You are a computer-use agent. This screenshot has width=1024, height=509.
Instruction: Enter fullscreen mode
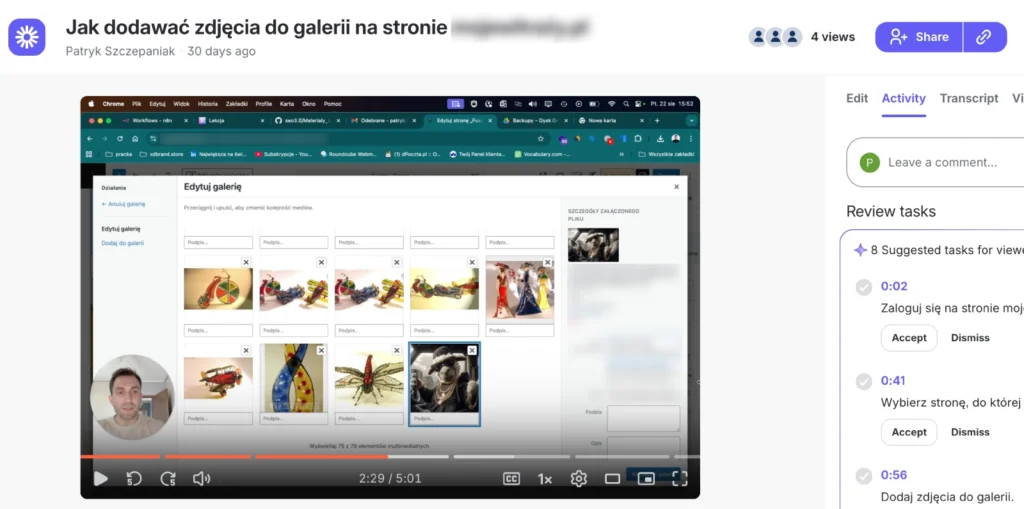click(680, 479)
